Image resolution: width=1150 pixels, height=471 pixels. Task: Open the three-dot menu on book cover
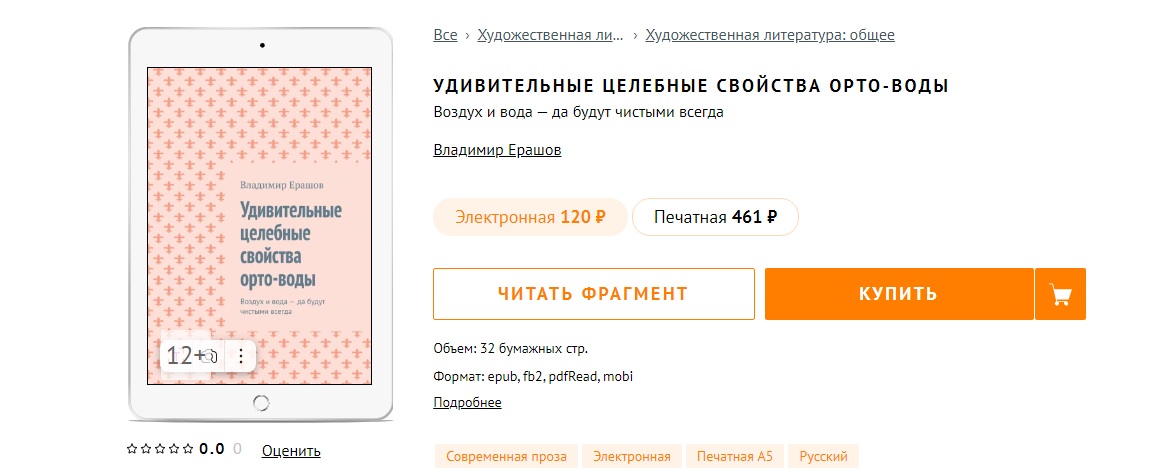click(x=241, y=357)
